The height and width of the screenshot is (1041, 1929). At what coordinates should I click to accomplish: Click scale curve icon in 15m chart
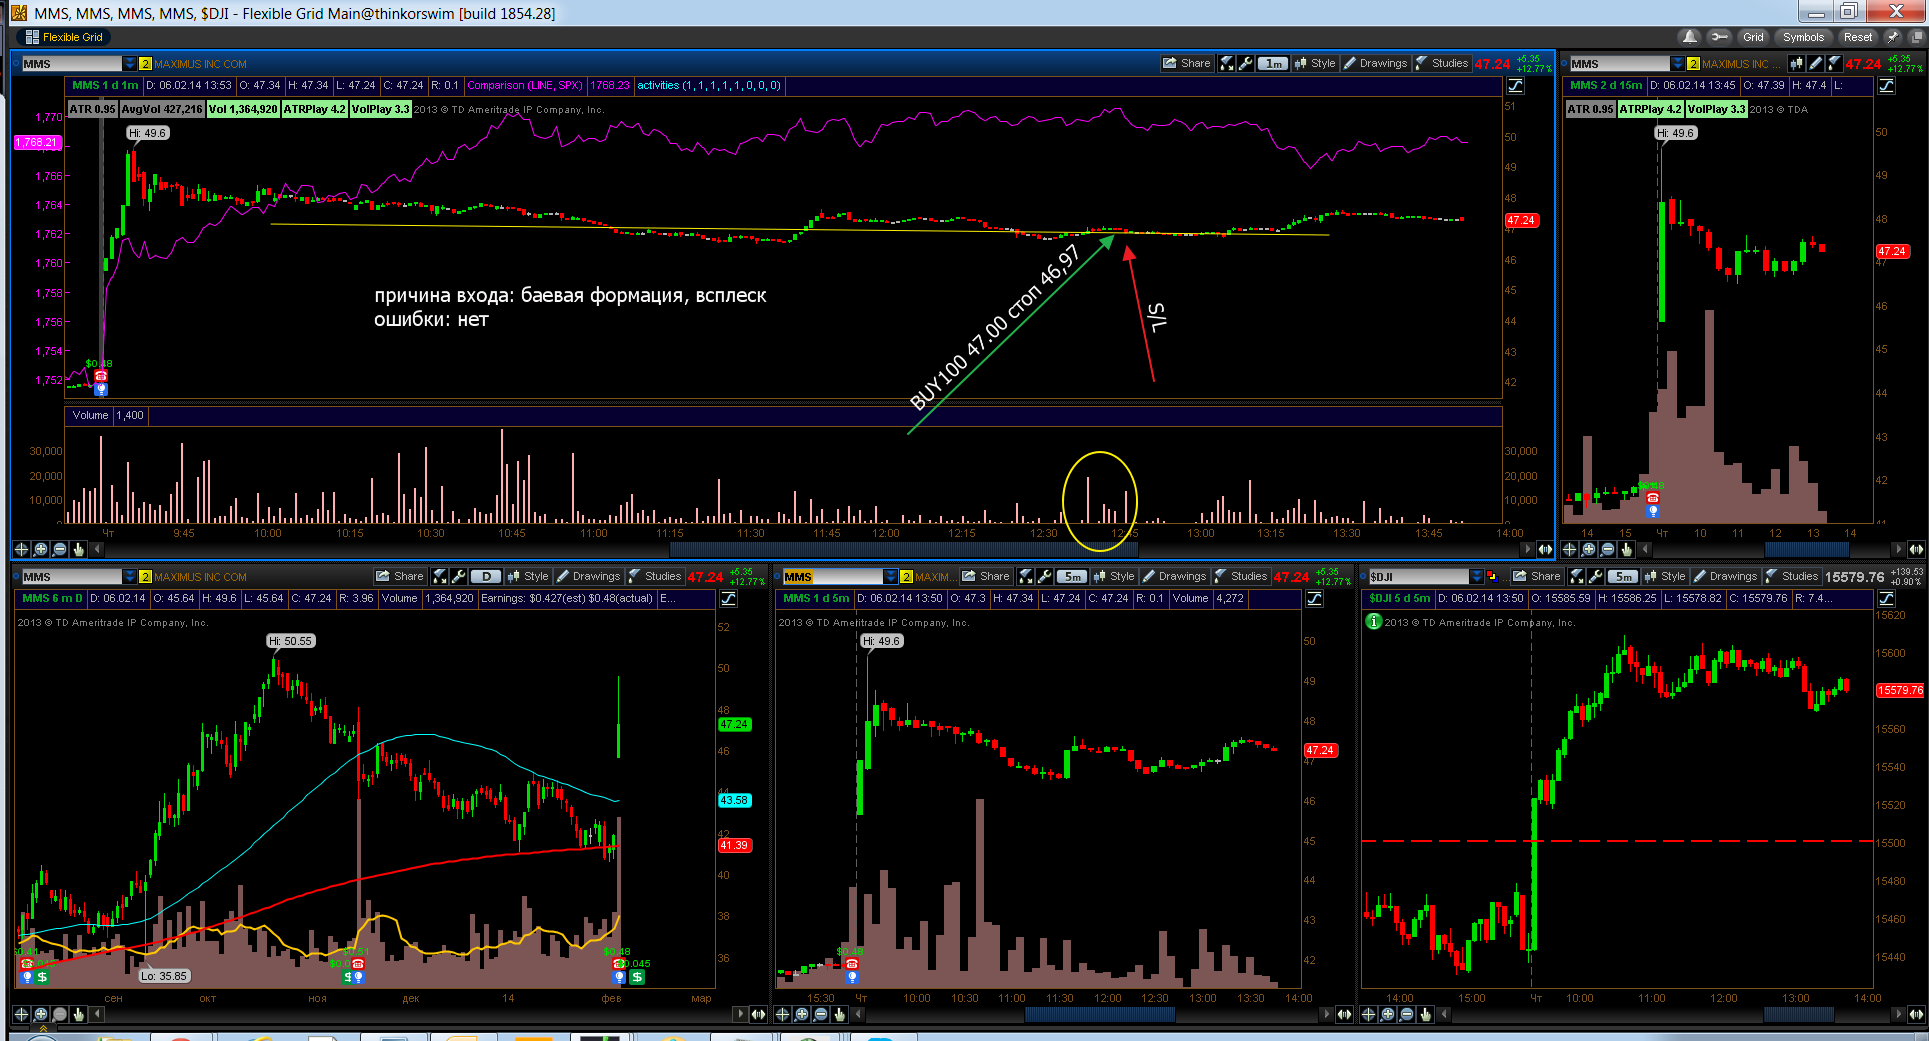tap(1886, 86)
